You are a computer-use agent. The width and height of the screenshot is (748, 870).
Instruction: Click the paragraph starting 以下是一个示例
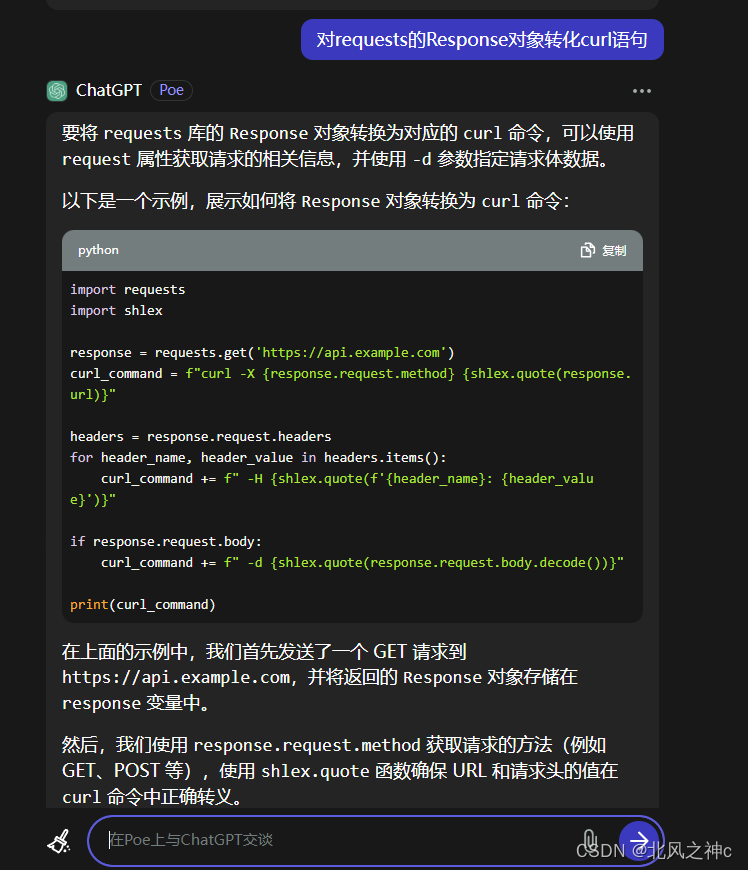click(316, 201)
